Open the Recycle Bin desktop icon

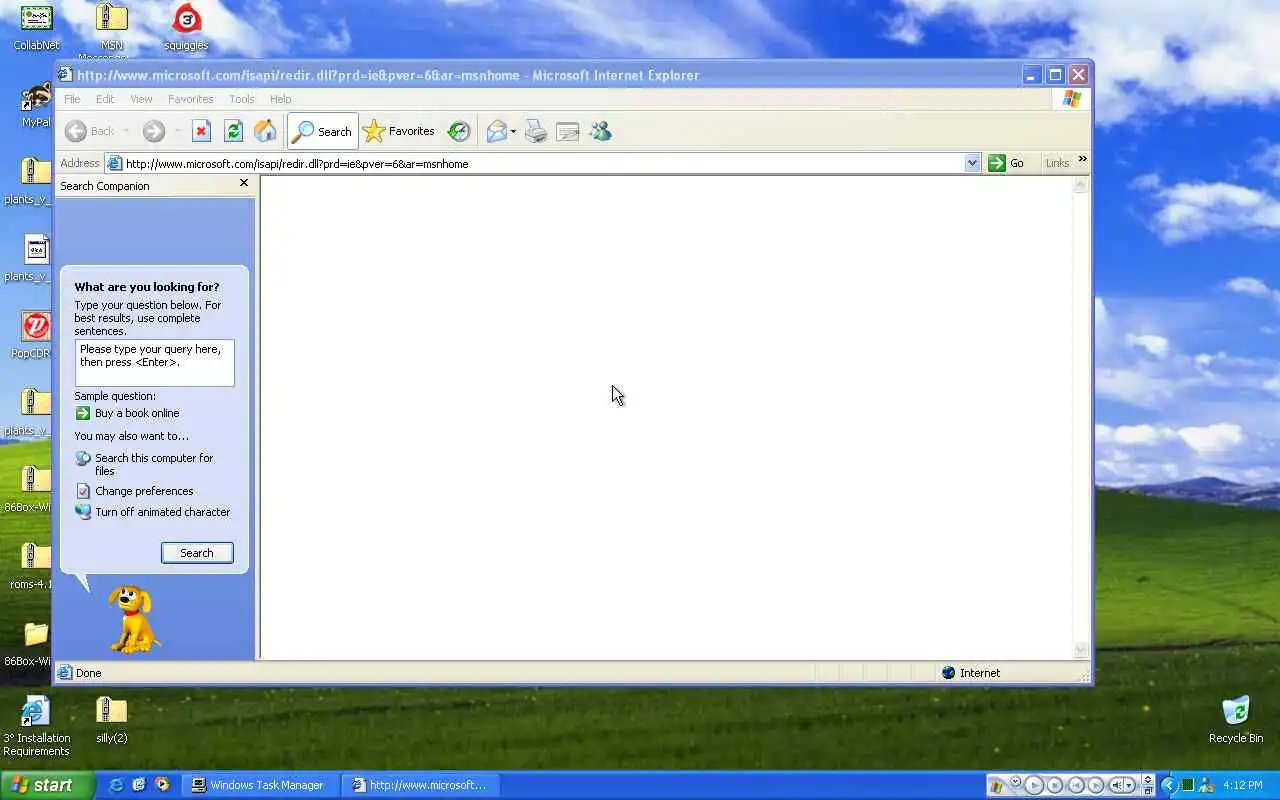tap(1236, 719)
